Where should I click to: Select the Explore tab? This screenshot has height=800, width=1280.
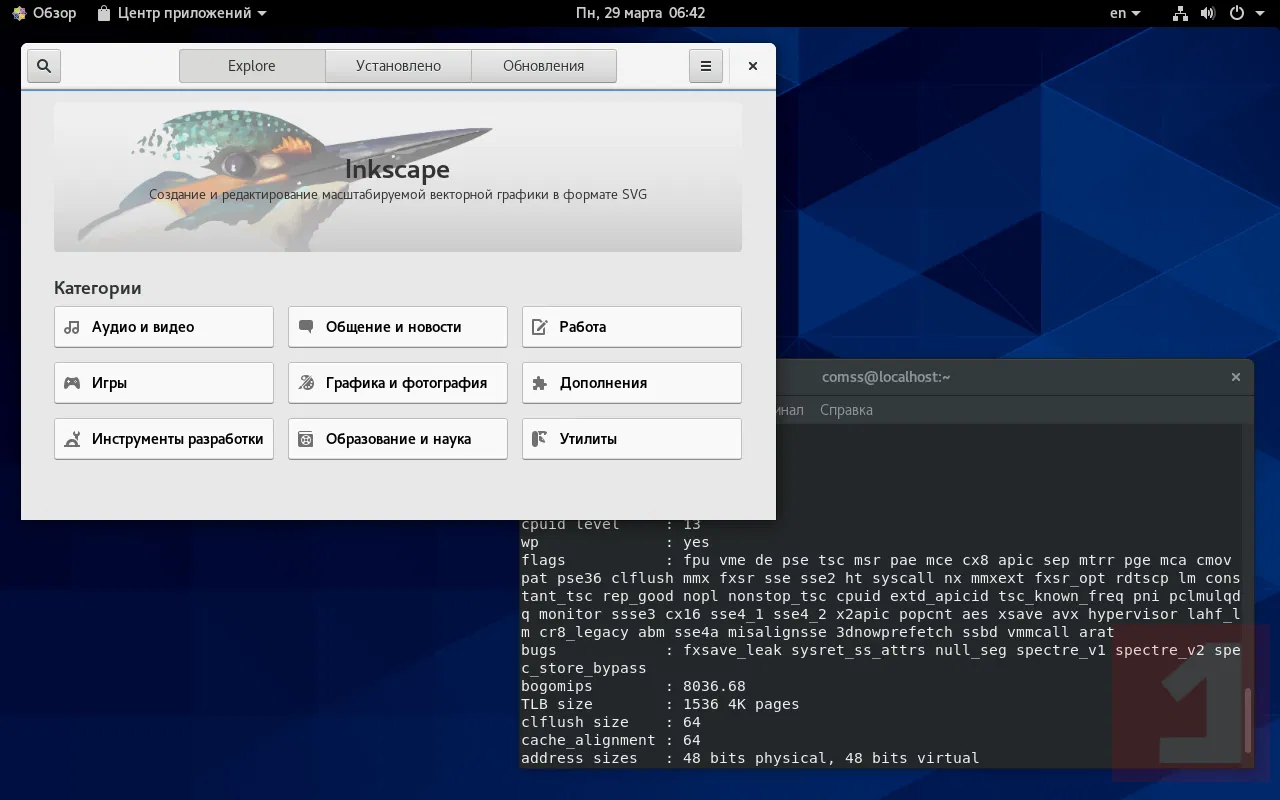pyautogui.click(x=252, y=66)
